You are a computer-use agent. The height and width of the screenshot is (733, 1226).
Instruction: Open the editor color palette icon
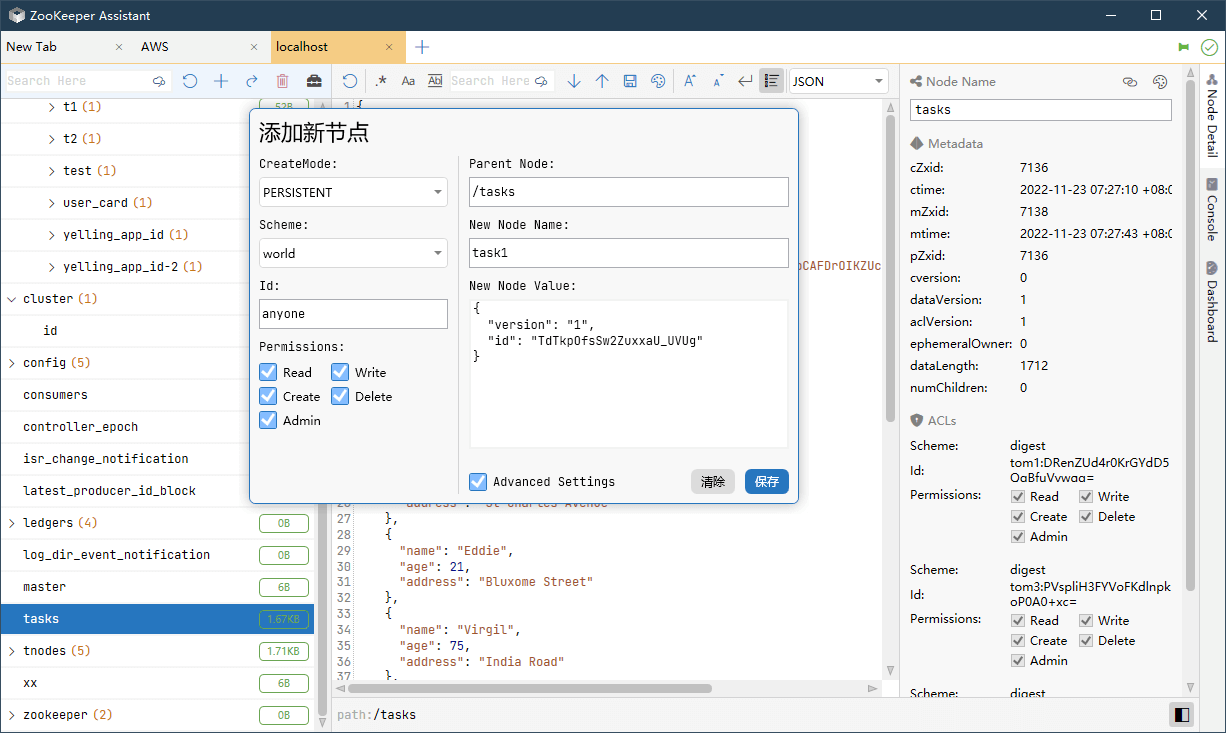coord(658,81)
